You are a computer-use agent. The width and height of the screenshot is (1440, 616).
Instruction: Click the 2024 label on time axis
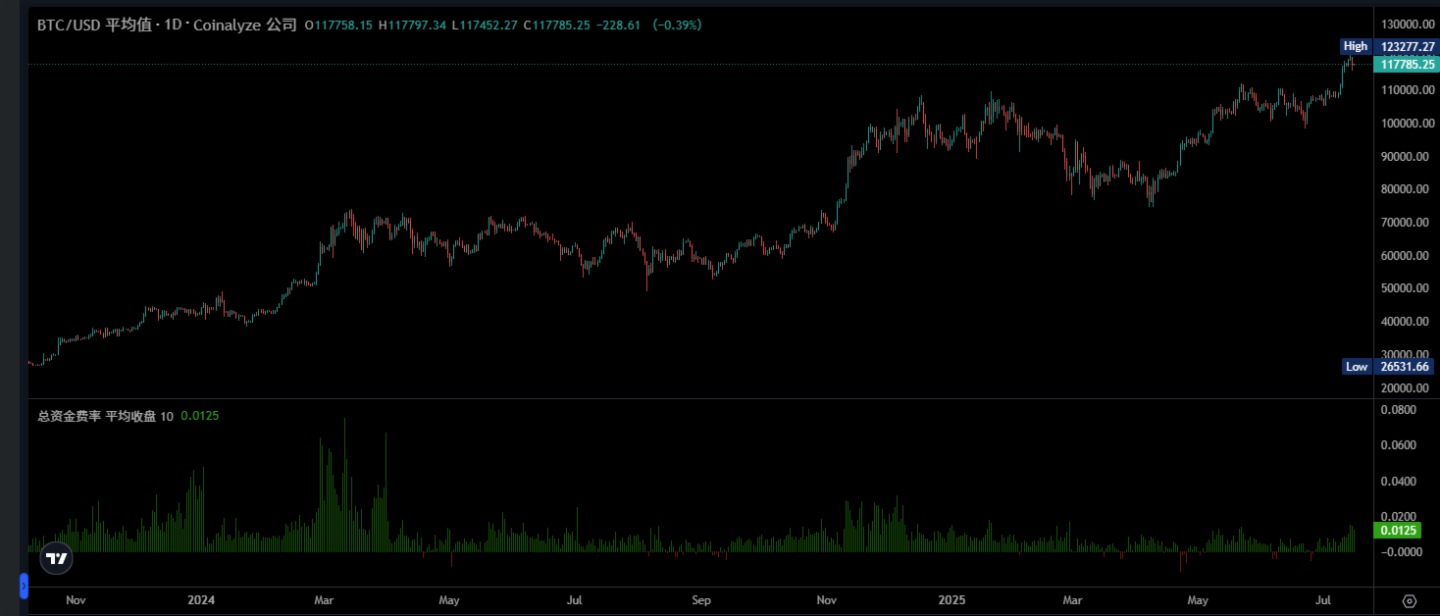coord(202,601)
